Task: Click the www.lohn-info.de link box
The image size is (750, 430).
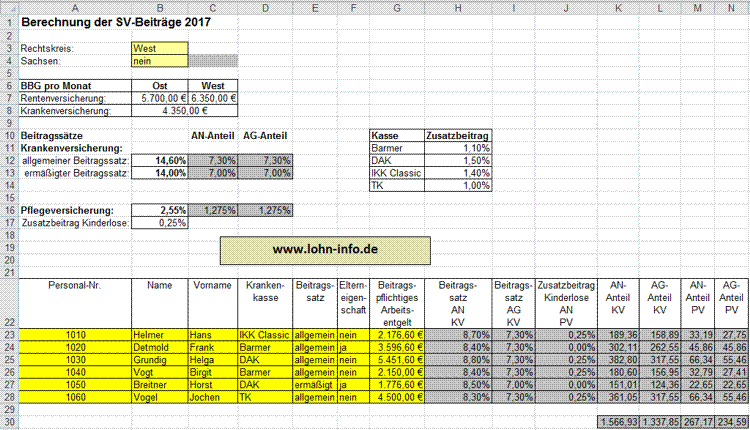Action: (x=325, y=250)
